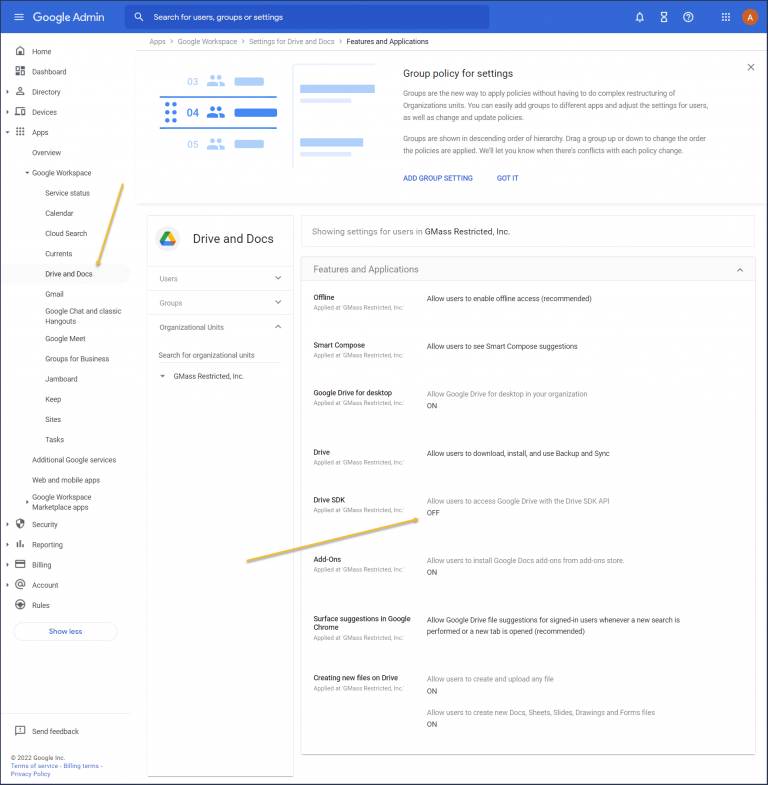This screenshot has width=768, height=785.
Task: Open the Add-Ons setting row
Action: coord(528,566)
